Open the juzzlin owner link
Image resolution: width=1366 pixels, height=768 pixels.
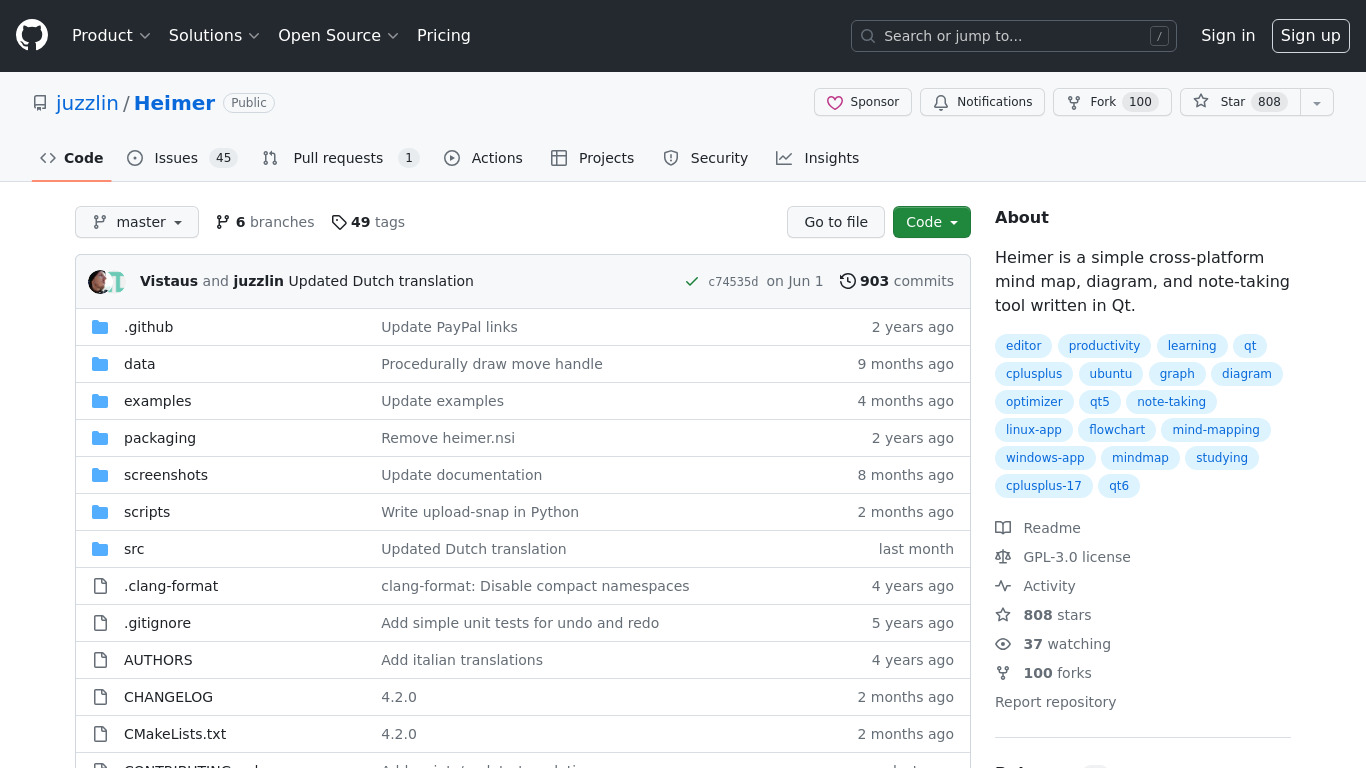point(87,103)
